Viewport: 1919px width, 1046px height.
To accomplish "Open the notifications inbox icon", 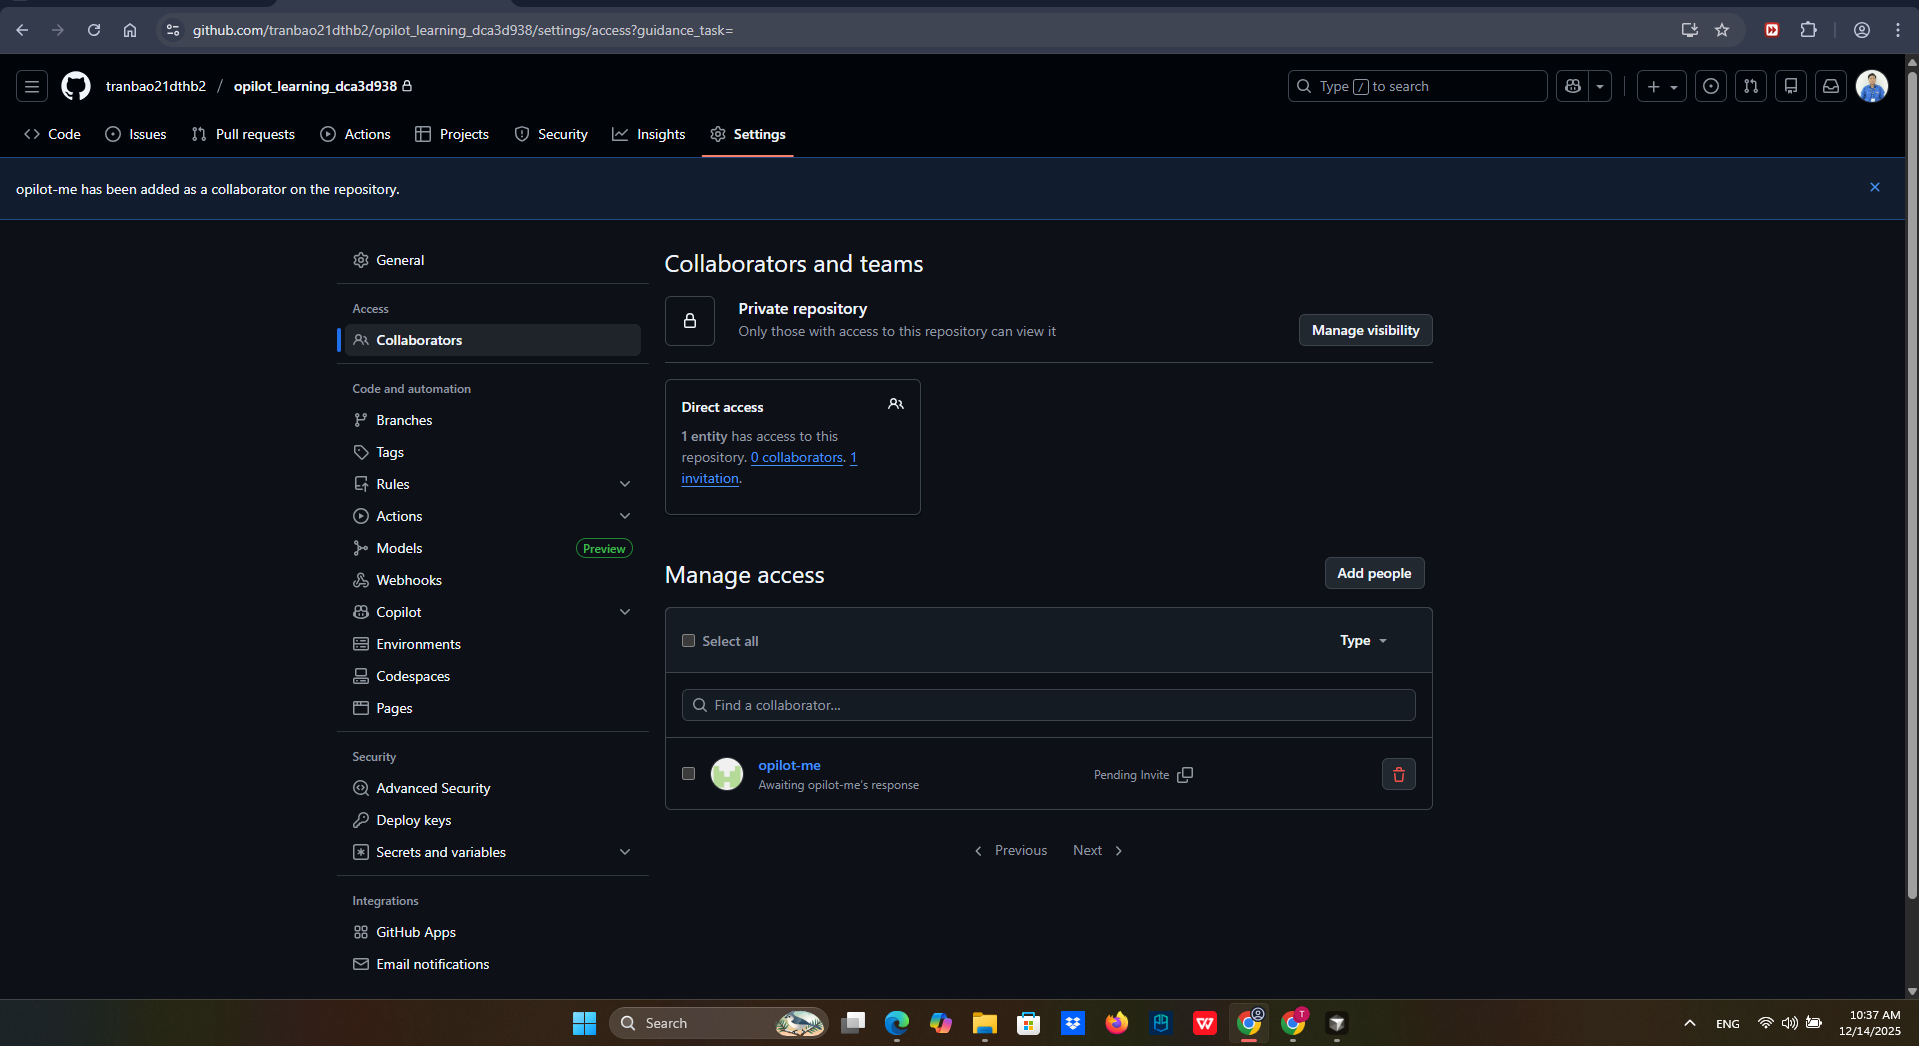I will tap(1830, 86).
